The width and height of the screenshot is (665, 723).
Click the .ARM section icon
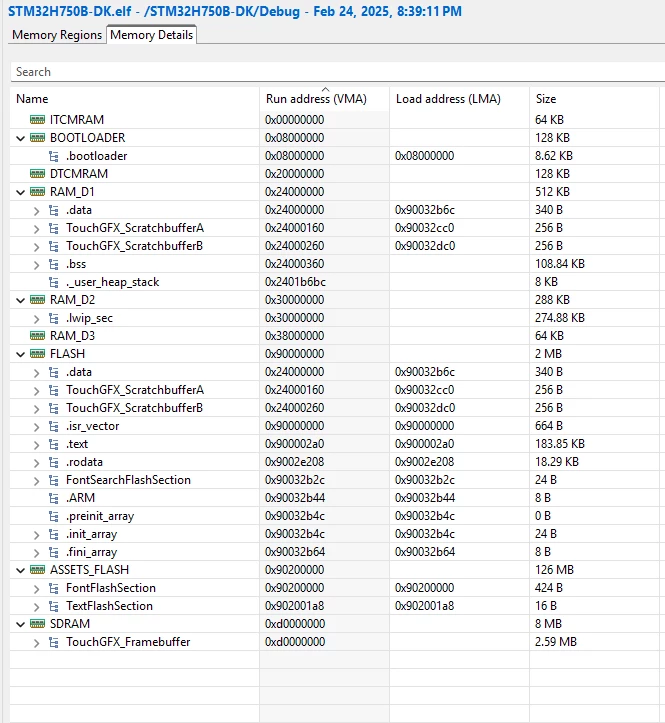53,498
